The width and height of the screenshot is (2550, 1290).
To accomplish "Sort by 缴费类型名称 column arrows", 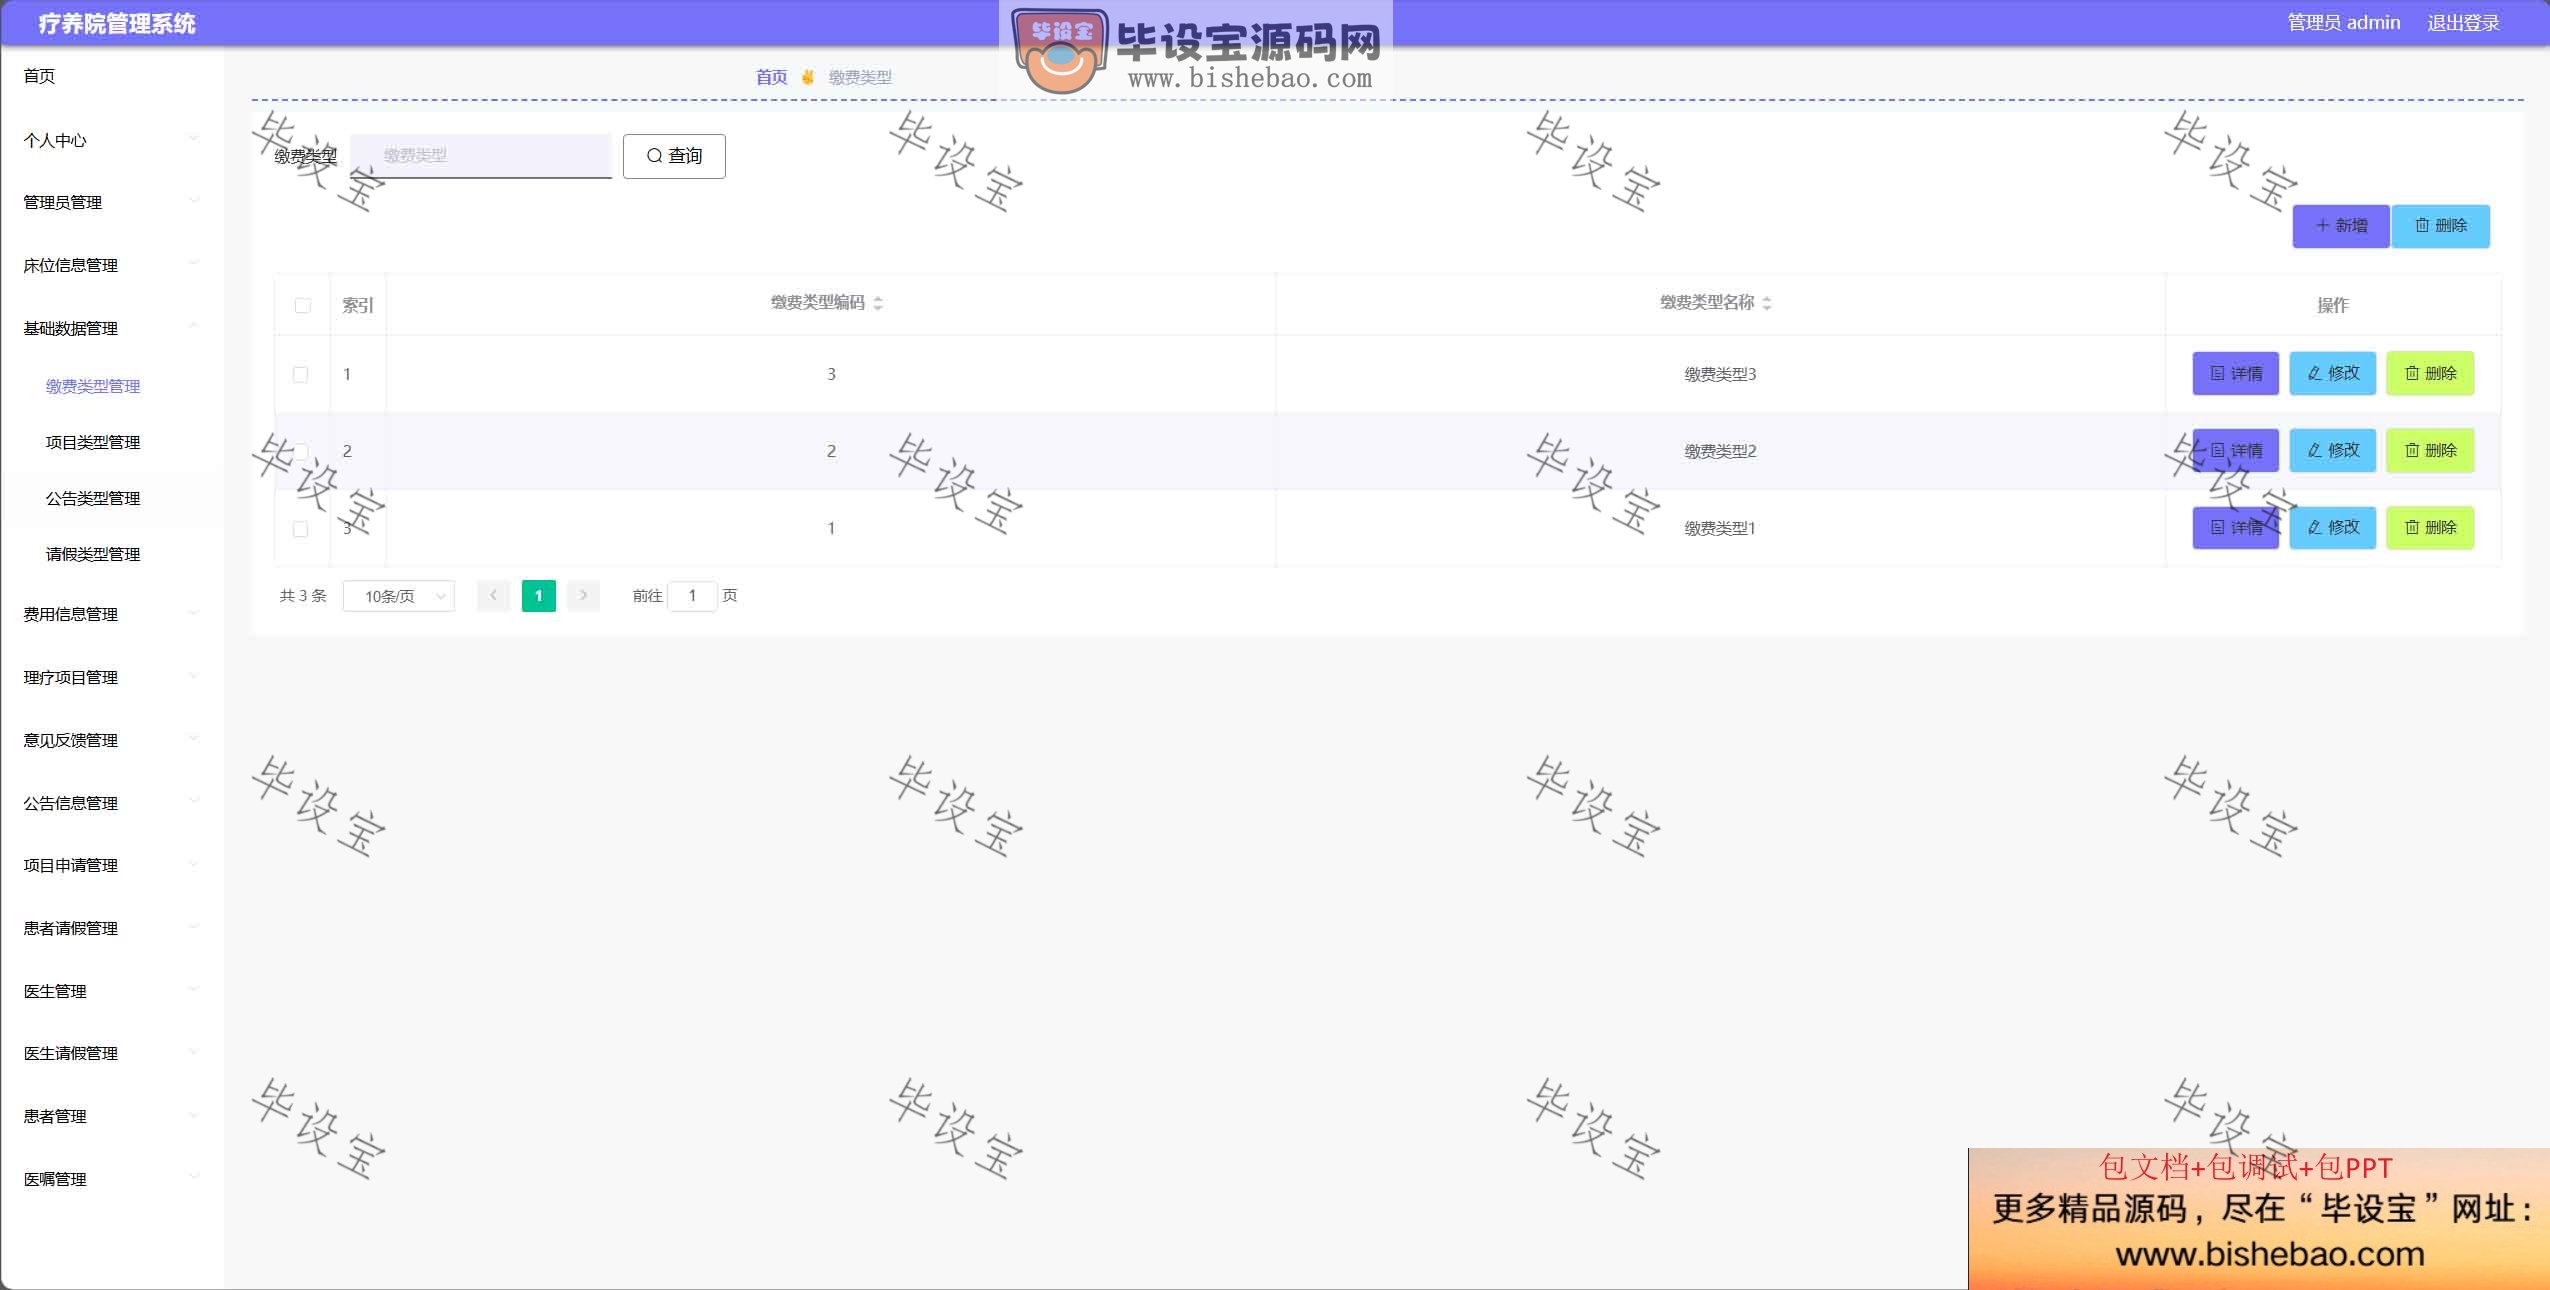I will point(1767,303).
